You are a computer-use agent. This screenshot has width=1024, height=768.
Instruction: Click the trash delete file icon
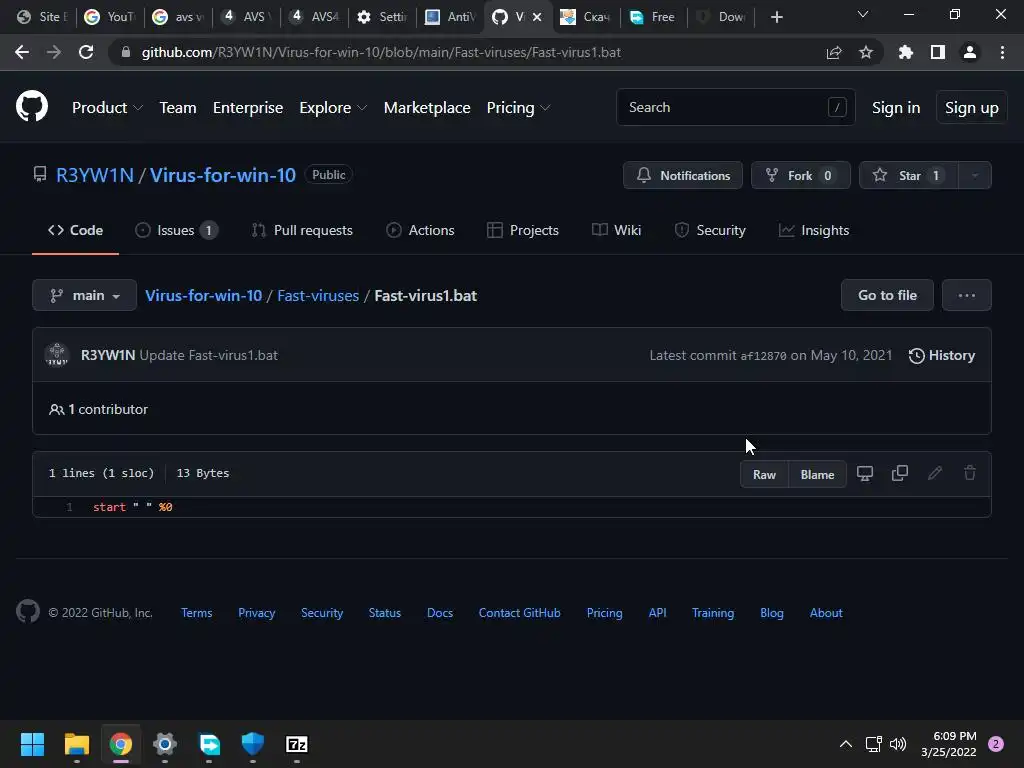970,473
